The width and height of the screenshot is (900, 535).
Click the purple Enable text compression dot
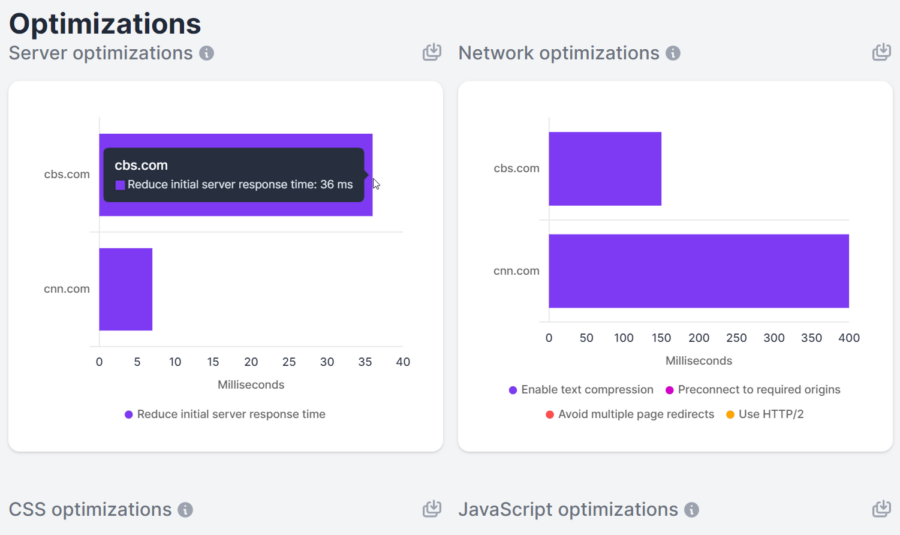click(513, 390)
